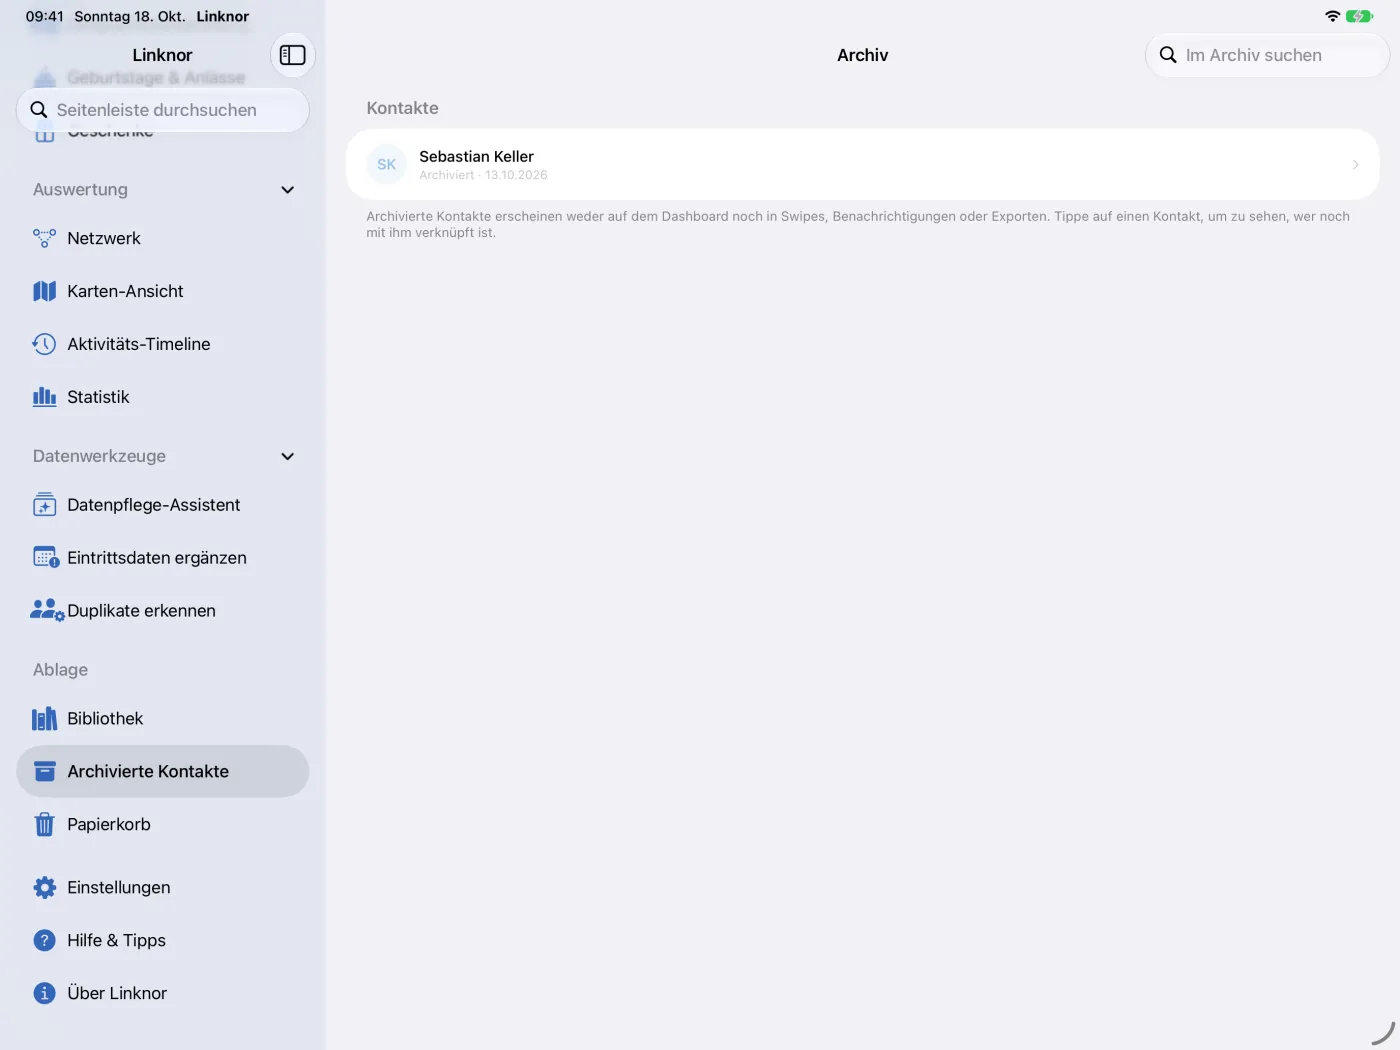This screenshot has height=1050, width=1400.
Task: Open Sebastian Keller's detail chevron
Action: pos(1356,164)
